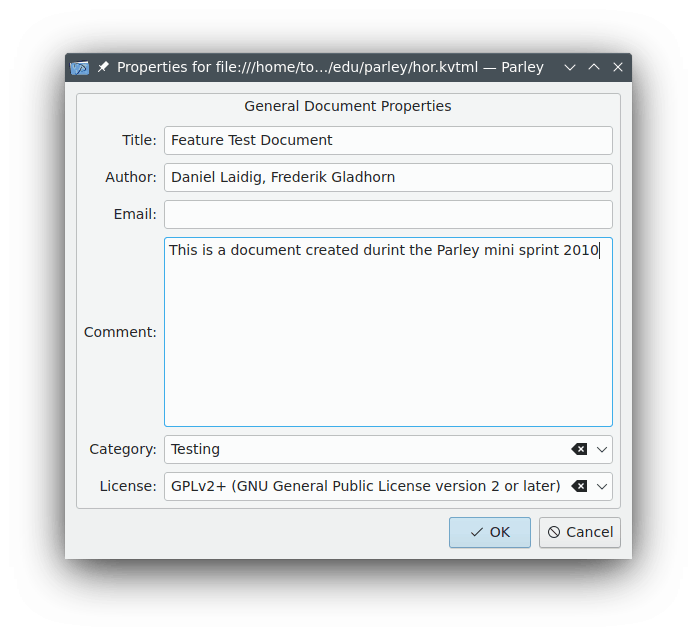Maximize the Properties dialog

(x=594, y=68)
